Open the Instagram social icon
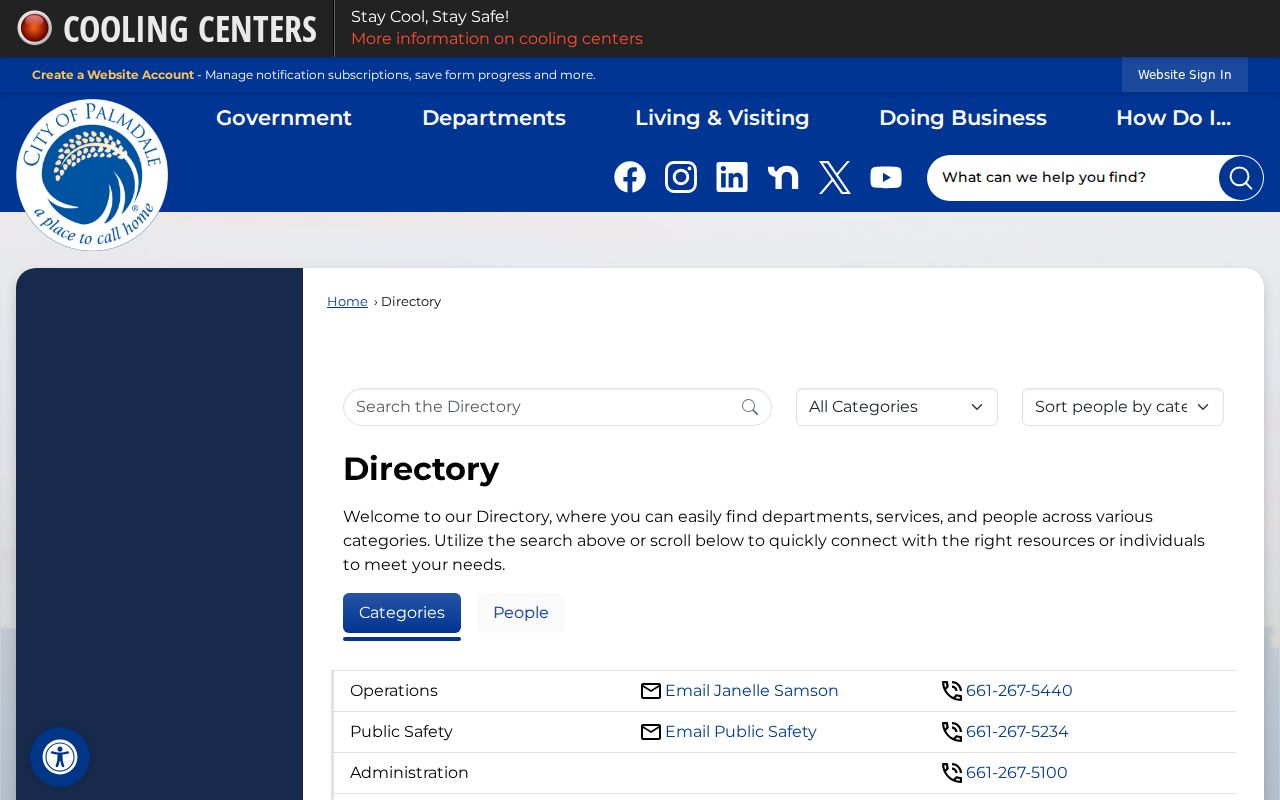1280x800 pixels. [x=681, y=177]
